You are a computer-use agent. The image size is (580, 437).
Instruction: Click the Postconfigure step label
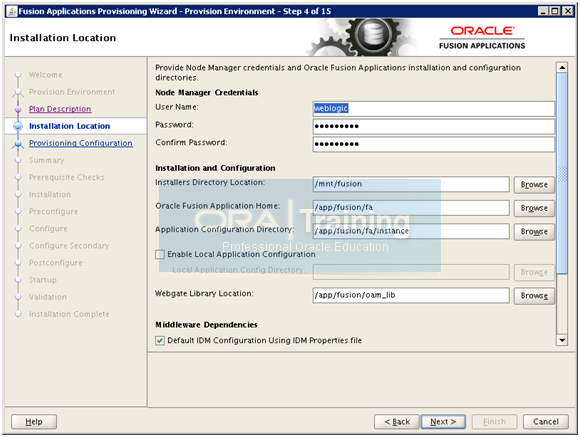point(56,263)
